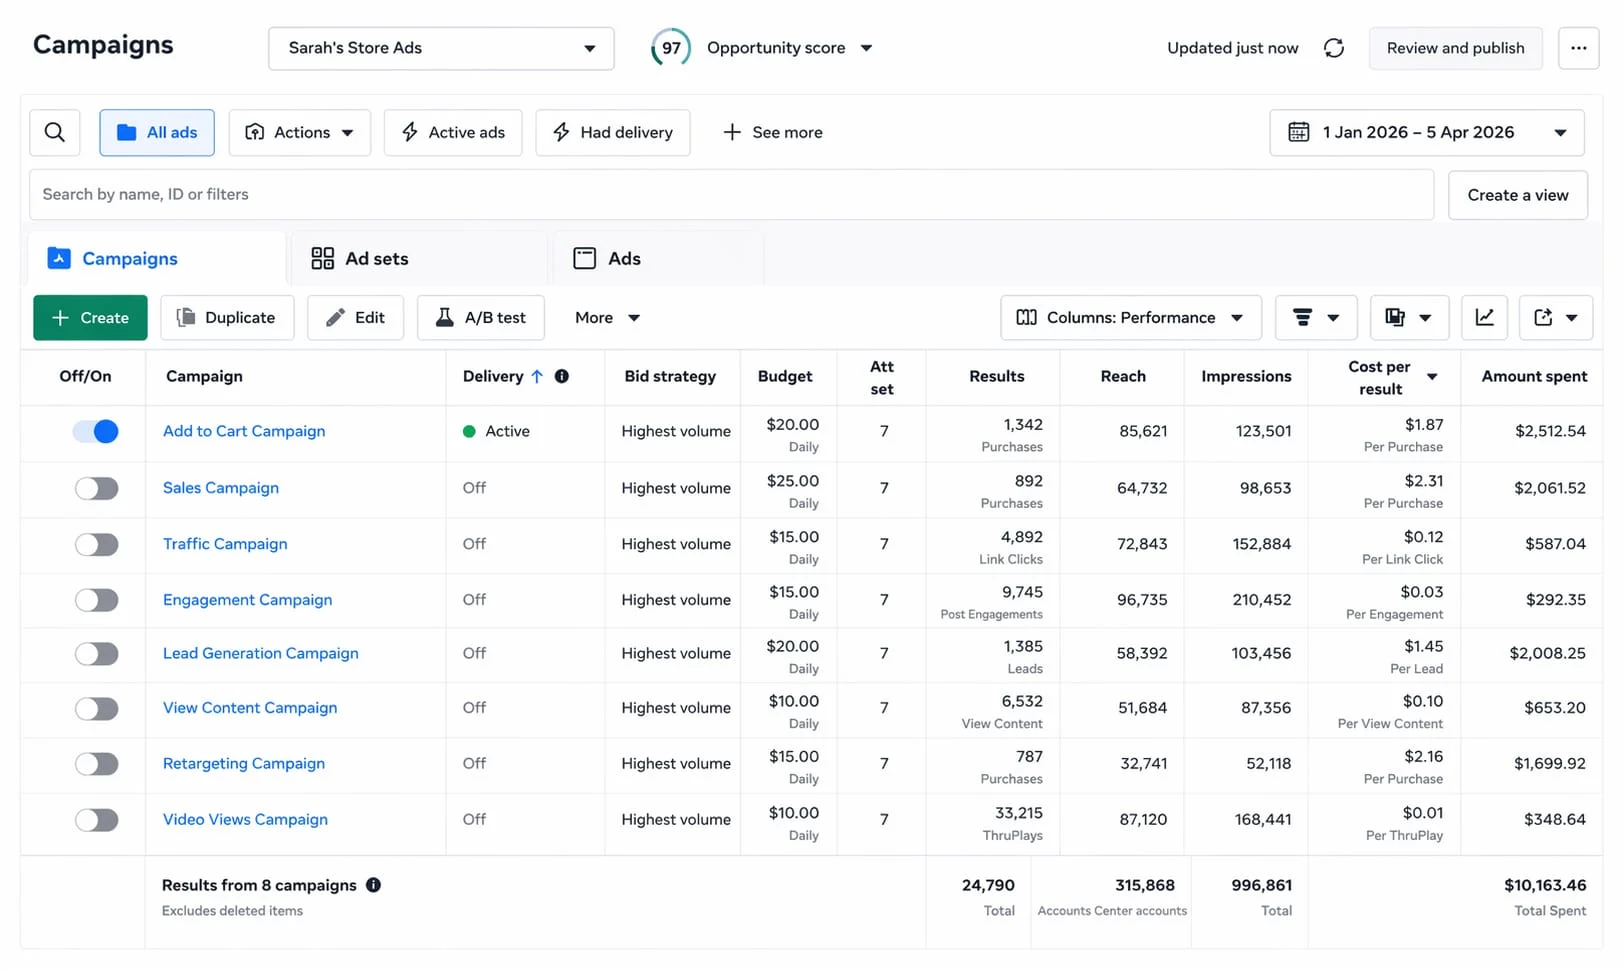Screen dimensions: 1623x969
Task: Expand the Opportunity score dropdown
Action: coord(789,48)
